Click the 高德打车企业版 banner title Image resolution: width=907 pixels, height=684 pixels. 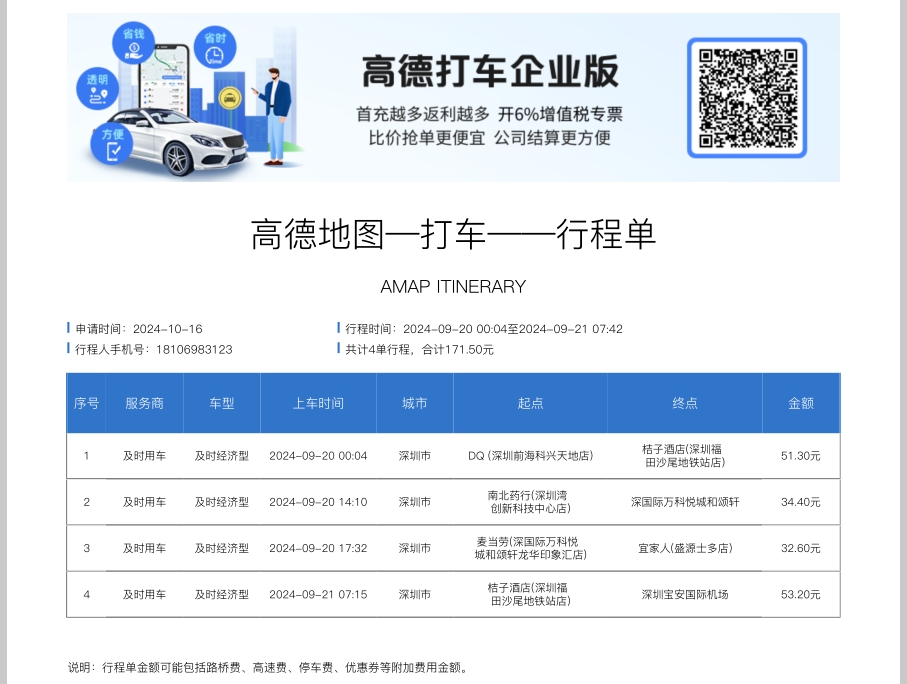[x=489, y=71]
